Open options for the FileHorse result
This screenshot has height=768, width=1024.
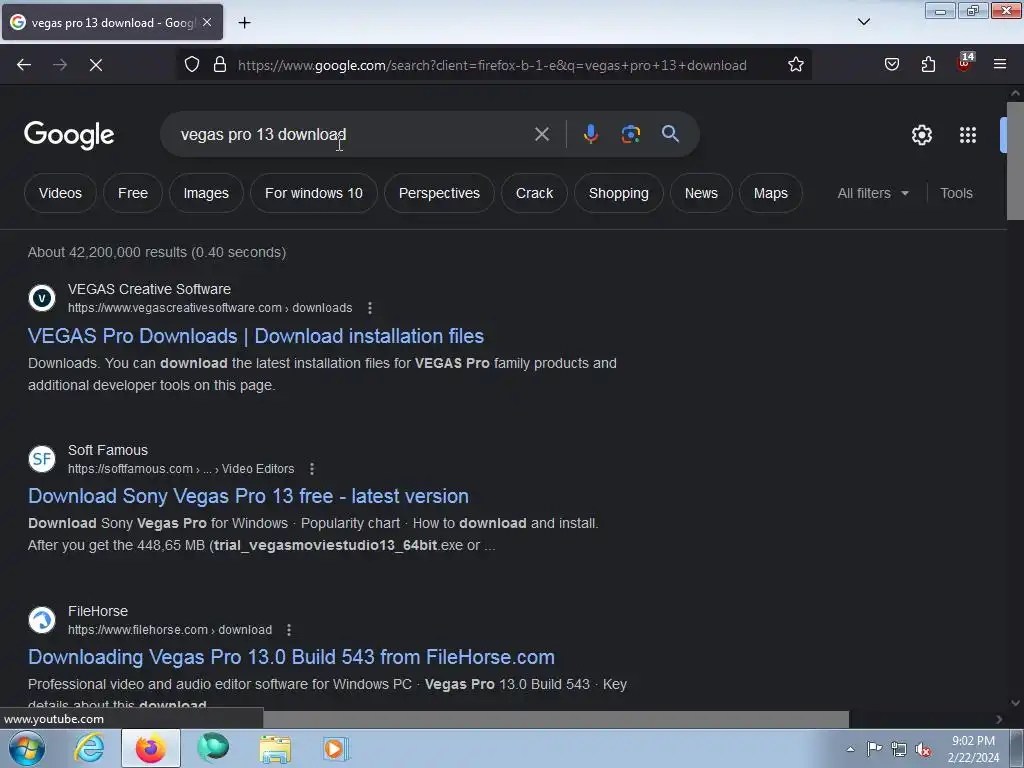click(289, 630)
